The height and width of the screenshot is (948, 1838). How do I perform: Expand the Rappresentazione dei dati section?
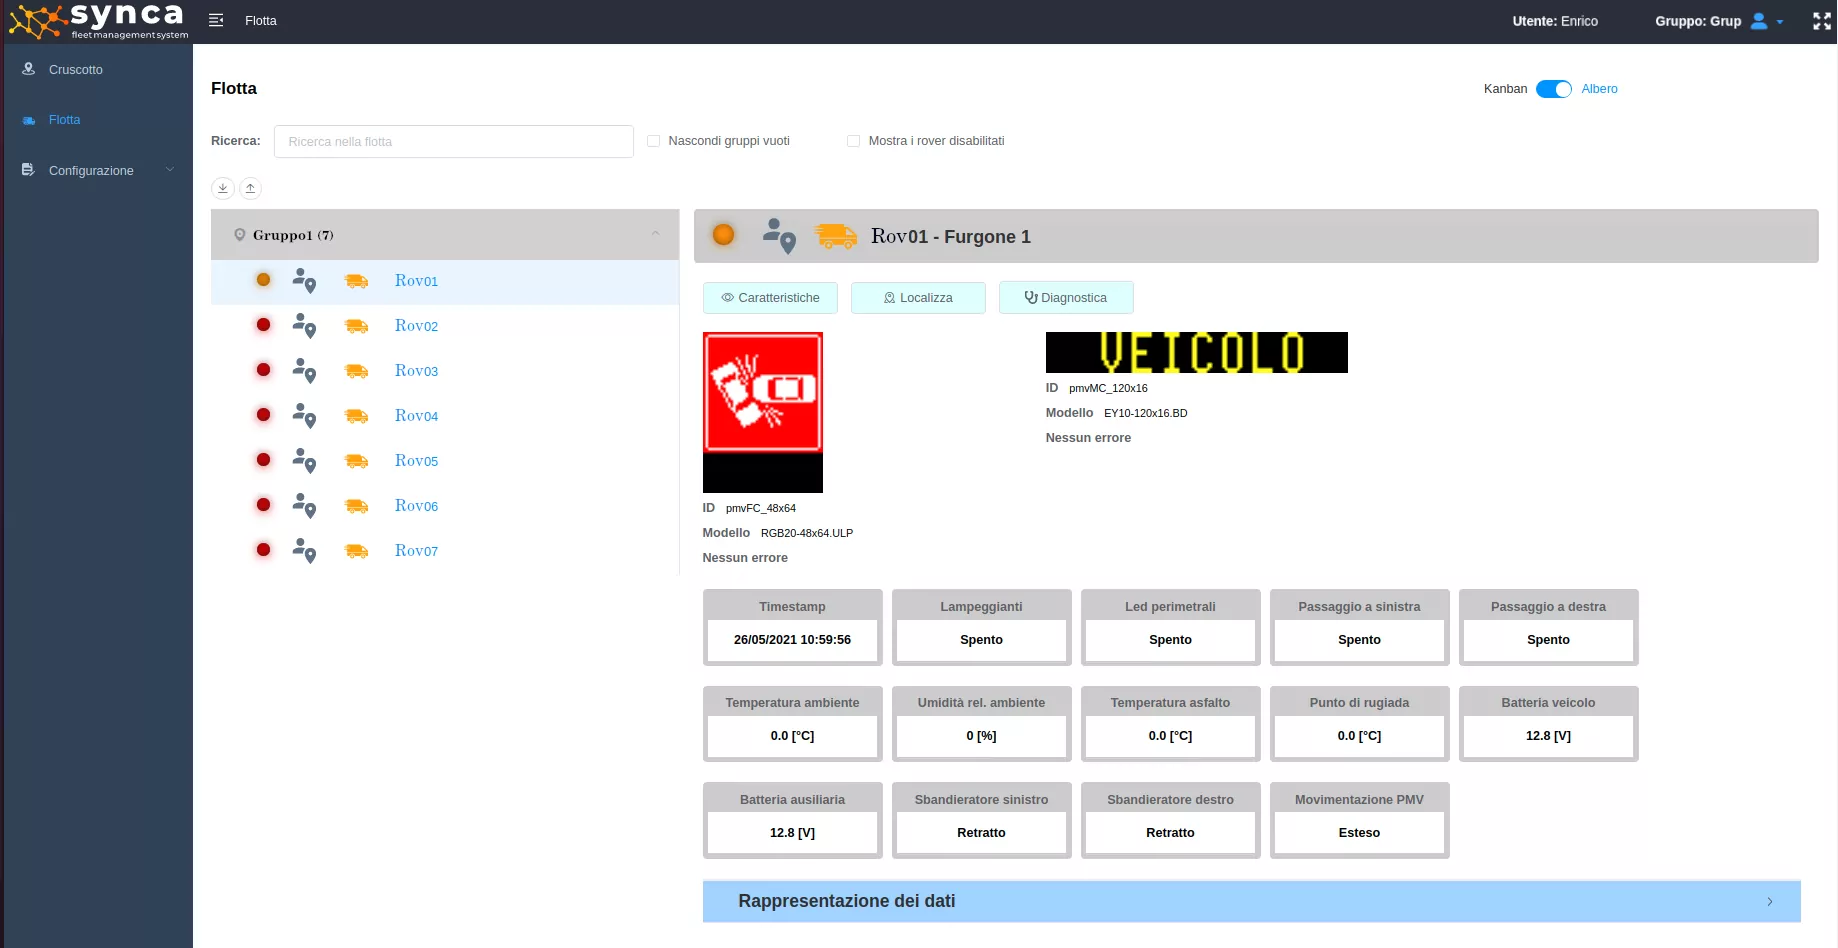[x=1251, y=901]
